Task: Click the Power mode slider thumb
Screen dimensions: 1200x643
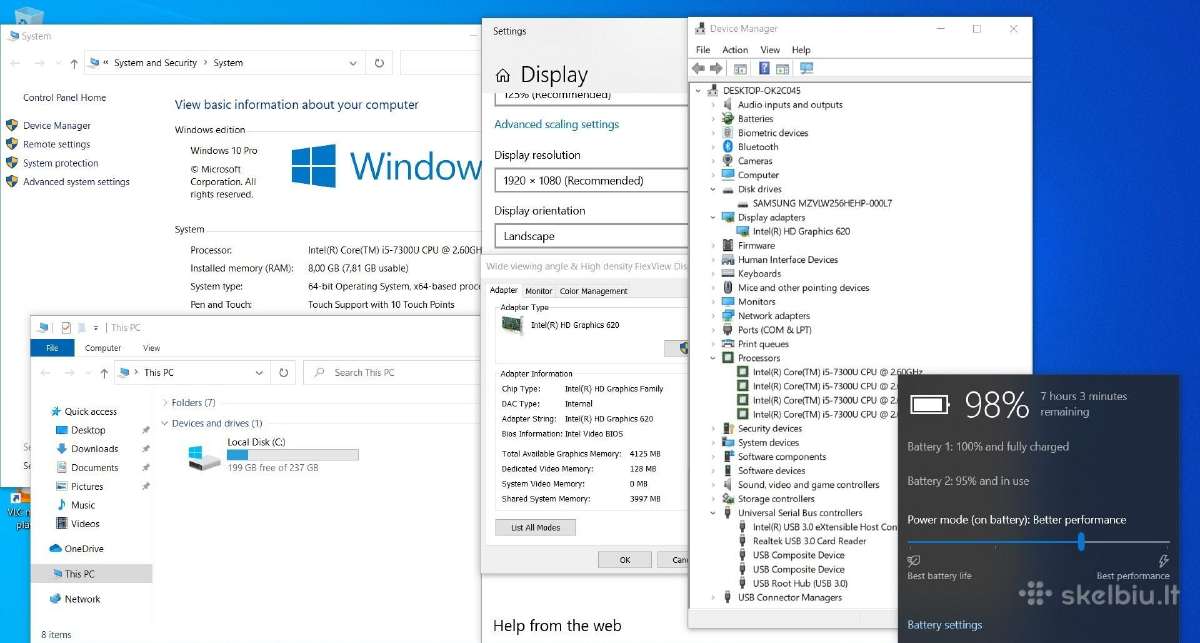Action: pos(1081,541)
